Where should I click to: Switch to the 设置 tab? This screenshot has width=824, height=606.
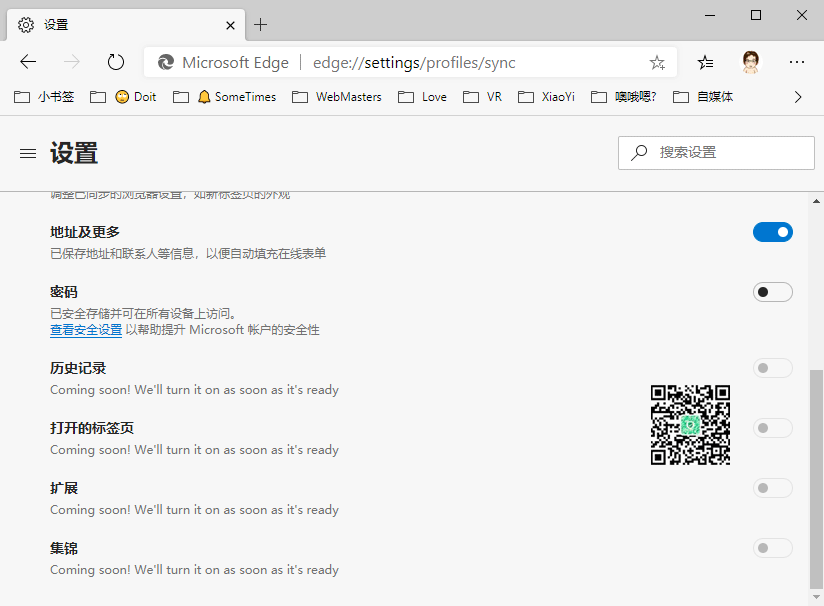tap(120, 24)
